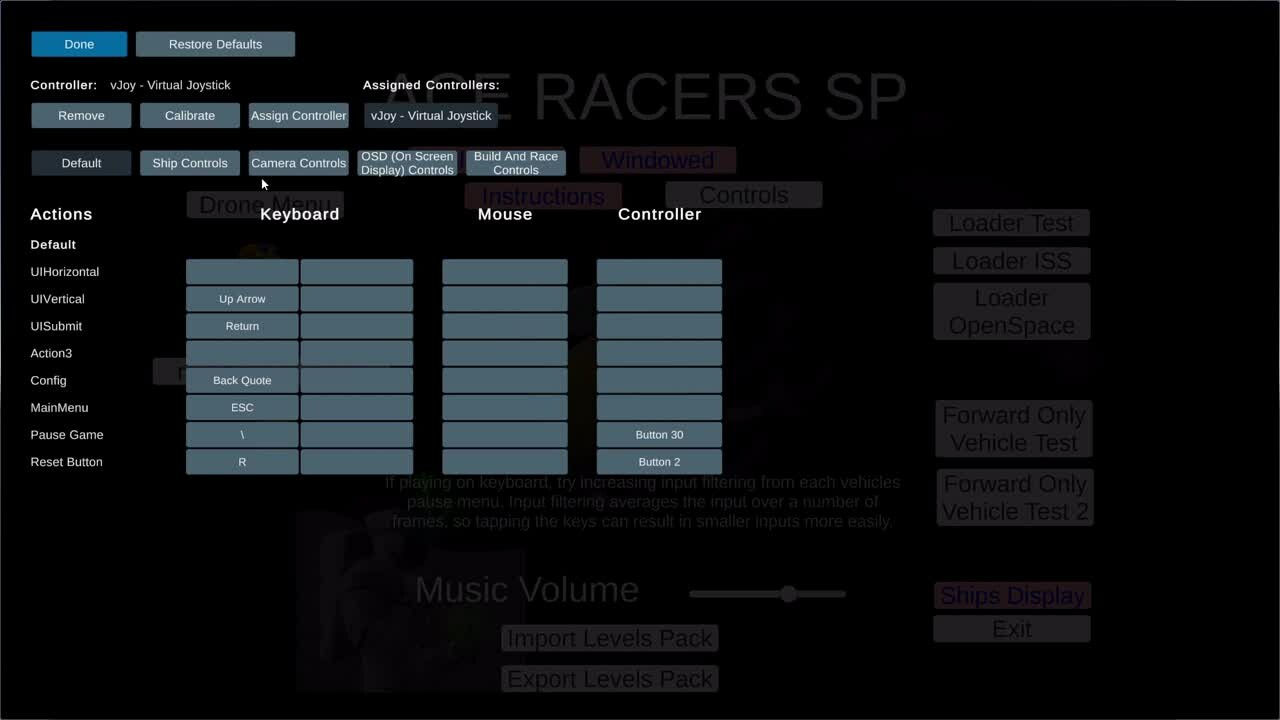Click empty Mouse binding for UIHorizontal
The width and height of the screenshot is (1280, 720).
tap(505, 272)
